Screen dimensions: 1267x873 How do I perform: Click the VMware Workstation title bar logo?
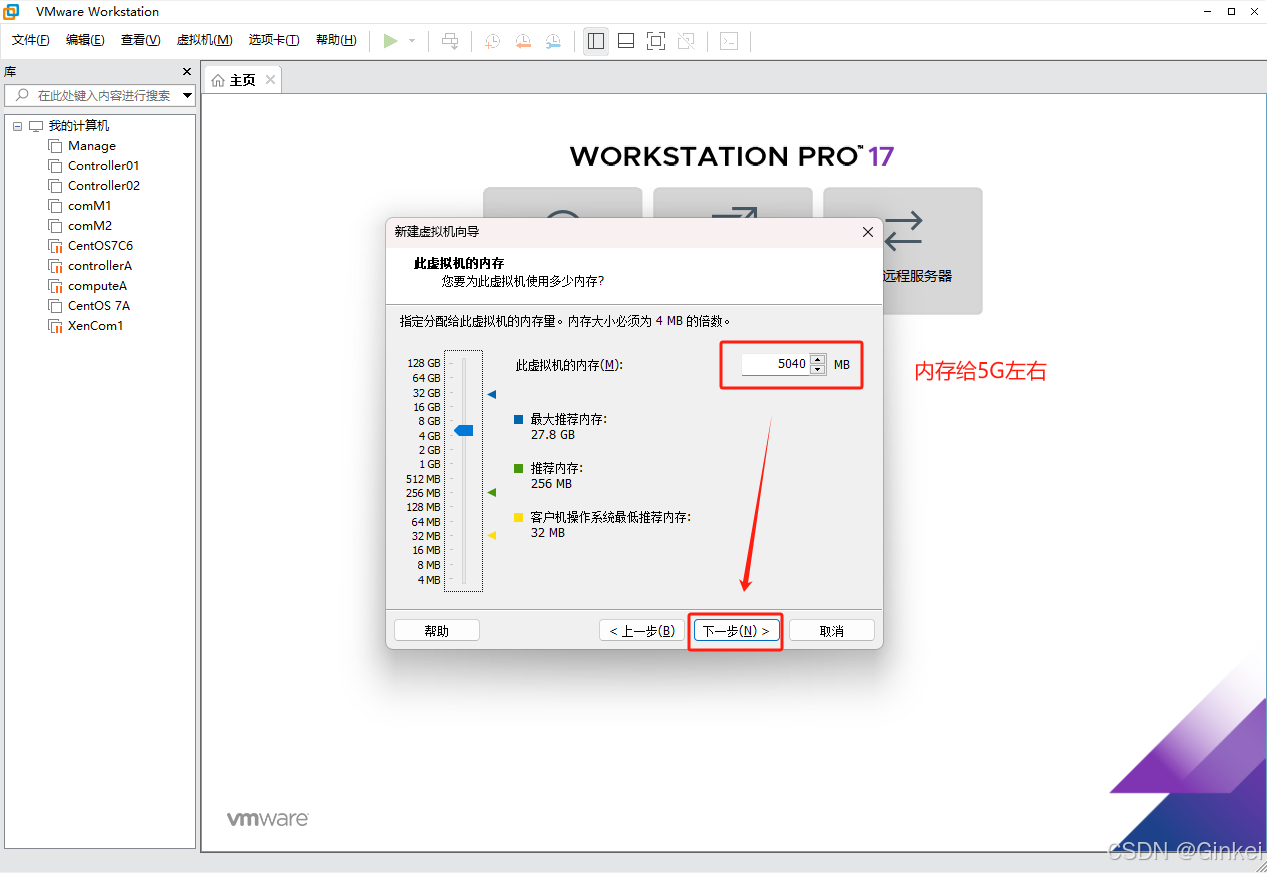[x=13, y=12]
